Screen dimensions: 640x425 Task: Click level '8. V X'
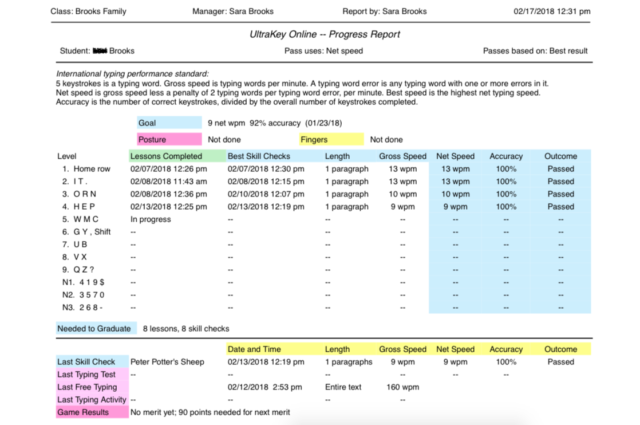pyautogui.click(x=75, y=257)
